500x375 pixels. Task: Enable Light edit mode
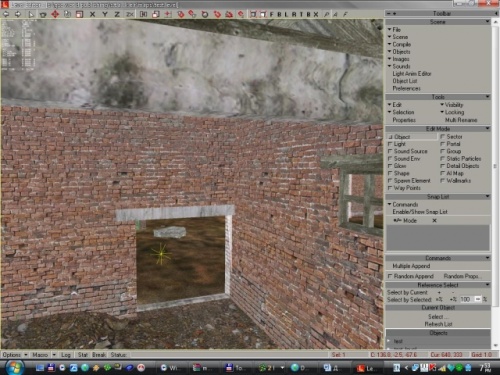tap(397, 144)
